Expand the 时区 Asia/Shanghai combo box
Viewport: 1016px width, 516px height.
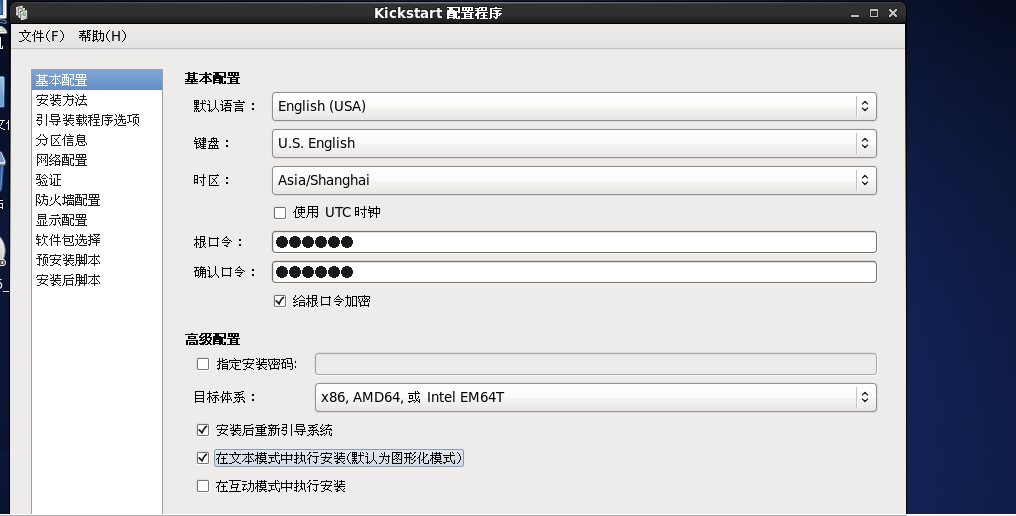[x=574, y=180]
